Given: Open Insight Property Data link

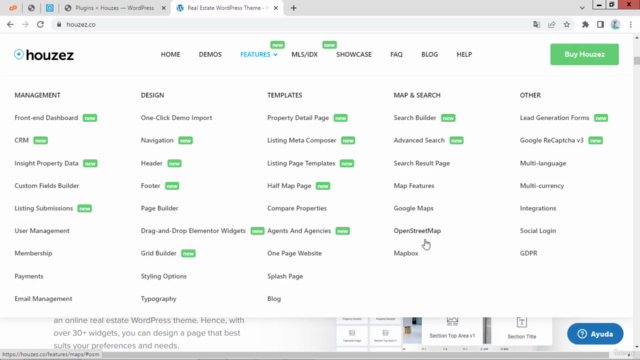Looking at the screenshot, I should click(x=46, y=163).
